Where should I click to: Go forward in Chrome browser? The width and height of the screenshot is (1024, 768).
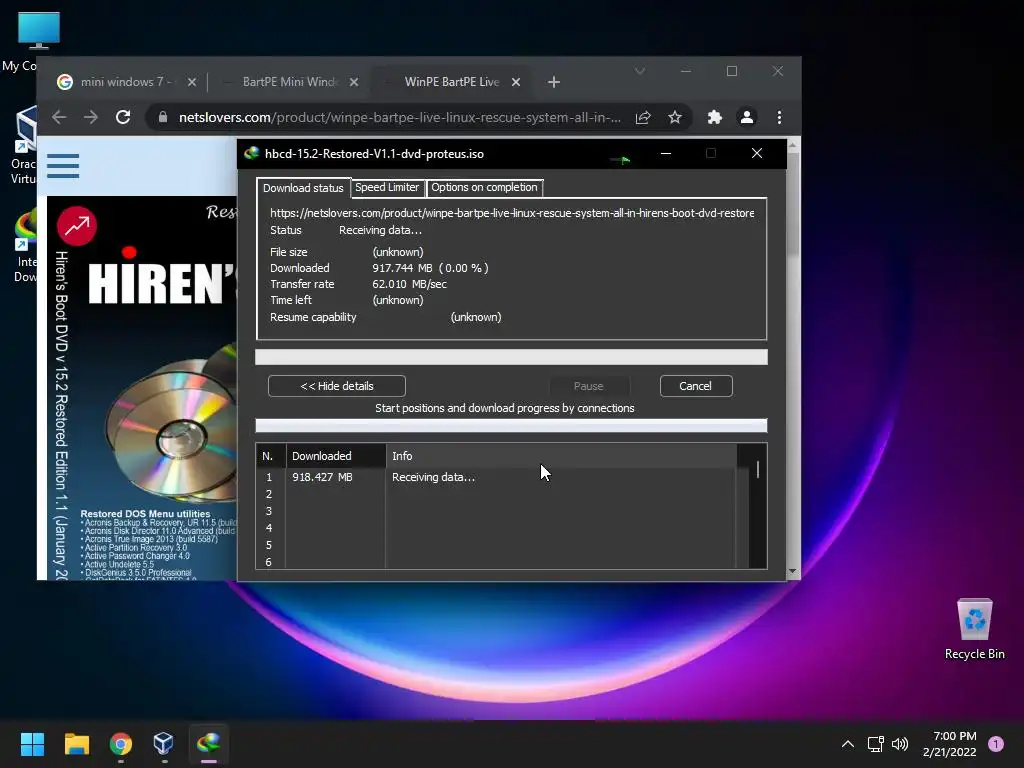pos(91,118)
